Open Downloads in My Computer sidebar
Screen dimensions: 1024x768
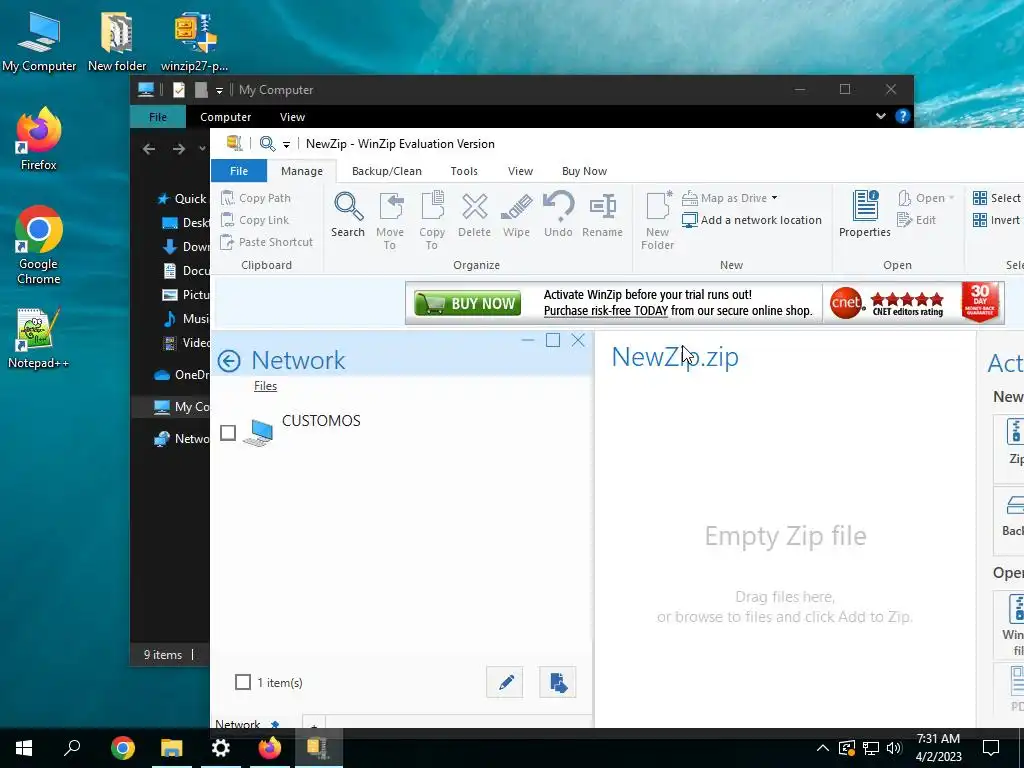click(x=186, y=247)
